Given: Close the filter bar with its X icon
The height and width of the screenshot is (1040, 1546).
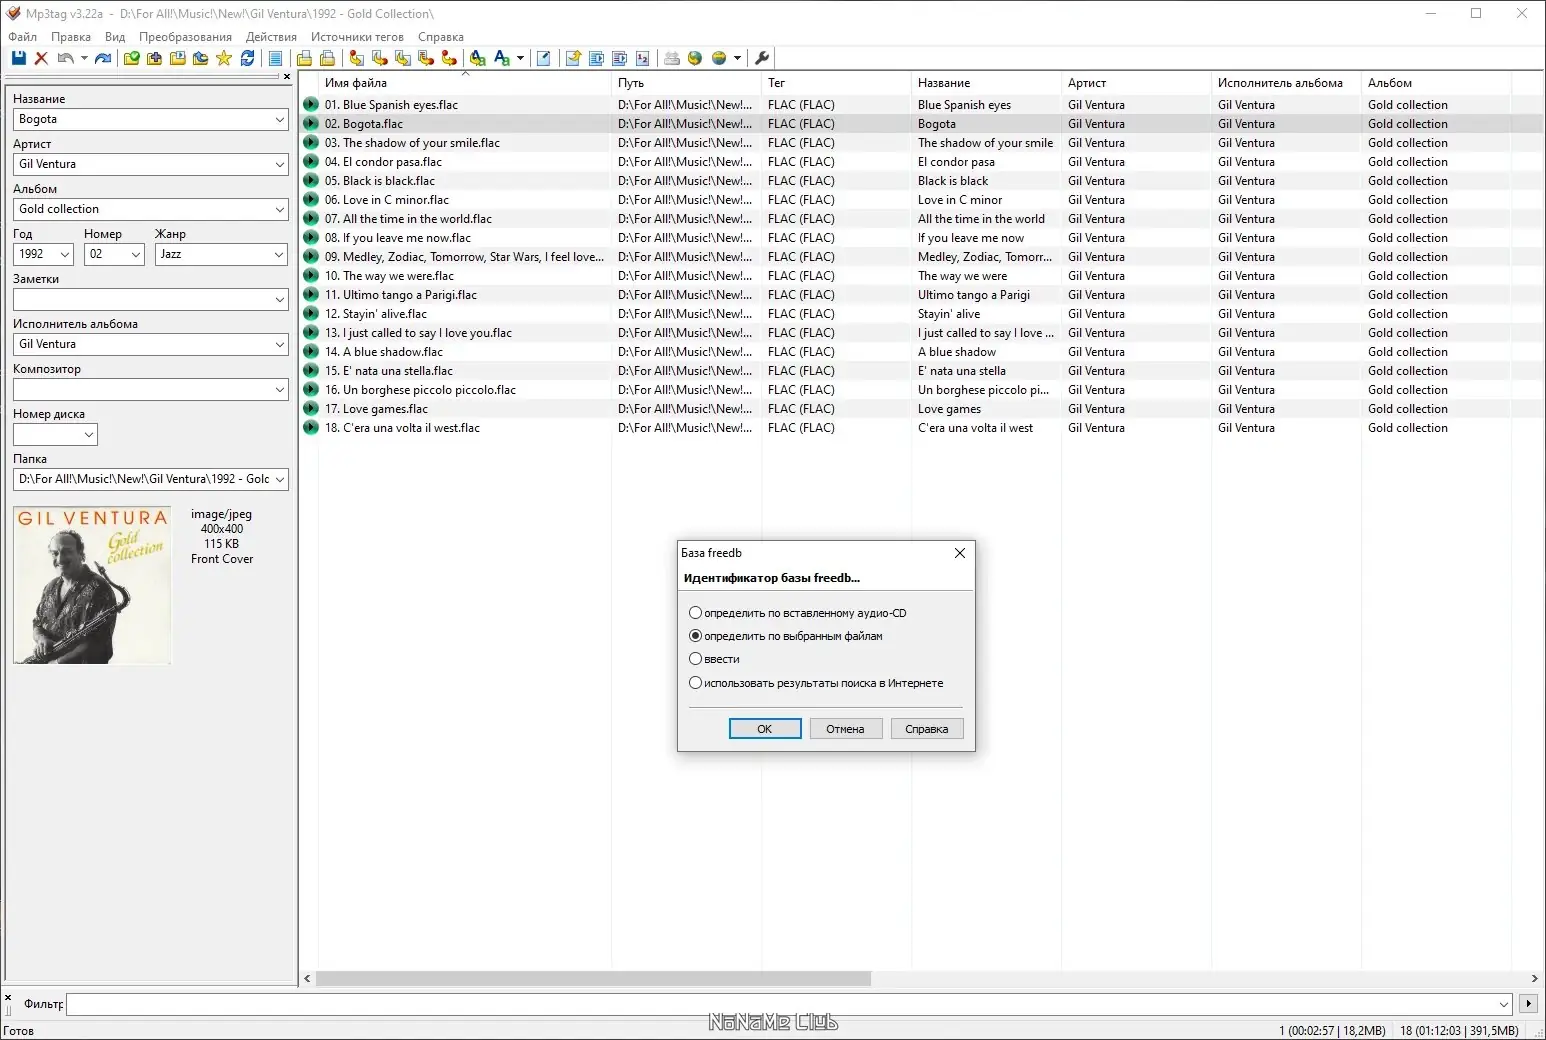Looking at the screenshot, I should pos(8,998).
